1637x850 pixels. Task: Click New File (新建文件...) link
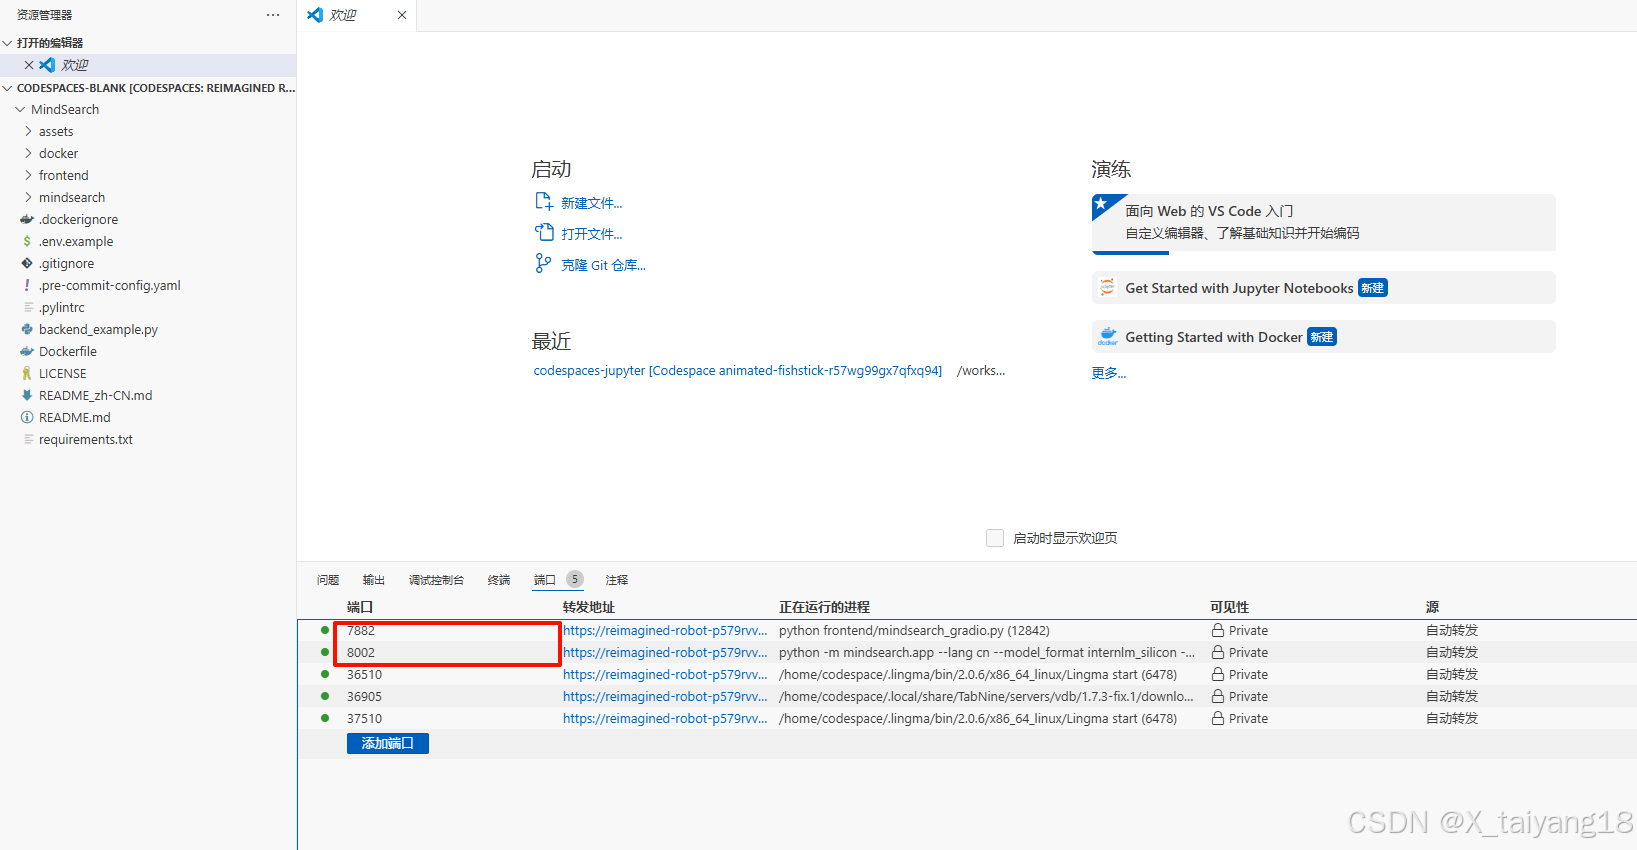[x=591, y=203]
